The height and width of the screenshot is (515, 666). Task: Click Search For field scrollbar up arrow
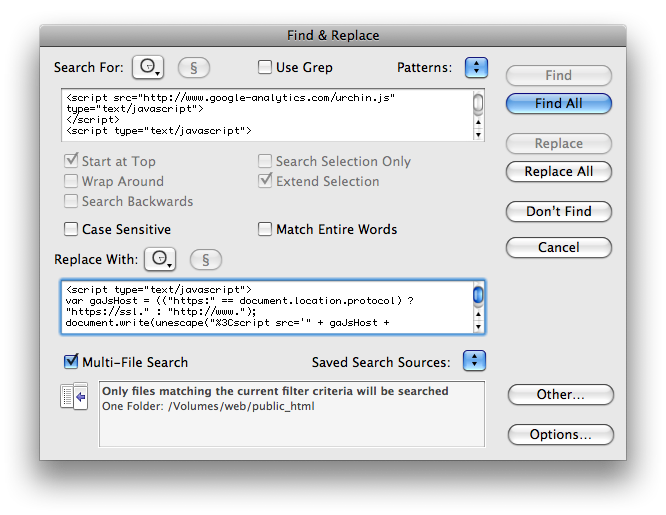(x=478, y=122)
